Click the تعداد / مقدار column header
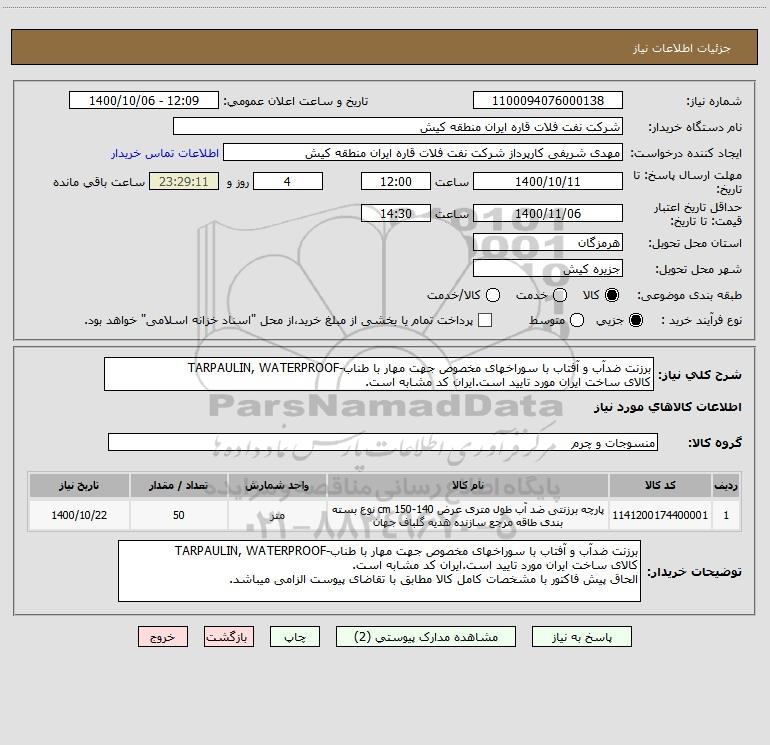This screenshot has width=770, height=745. (x=179, y=485)
